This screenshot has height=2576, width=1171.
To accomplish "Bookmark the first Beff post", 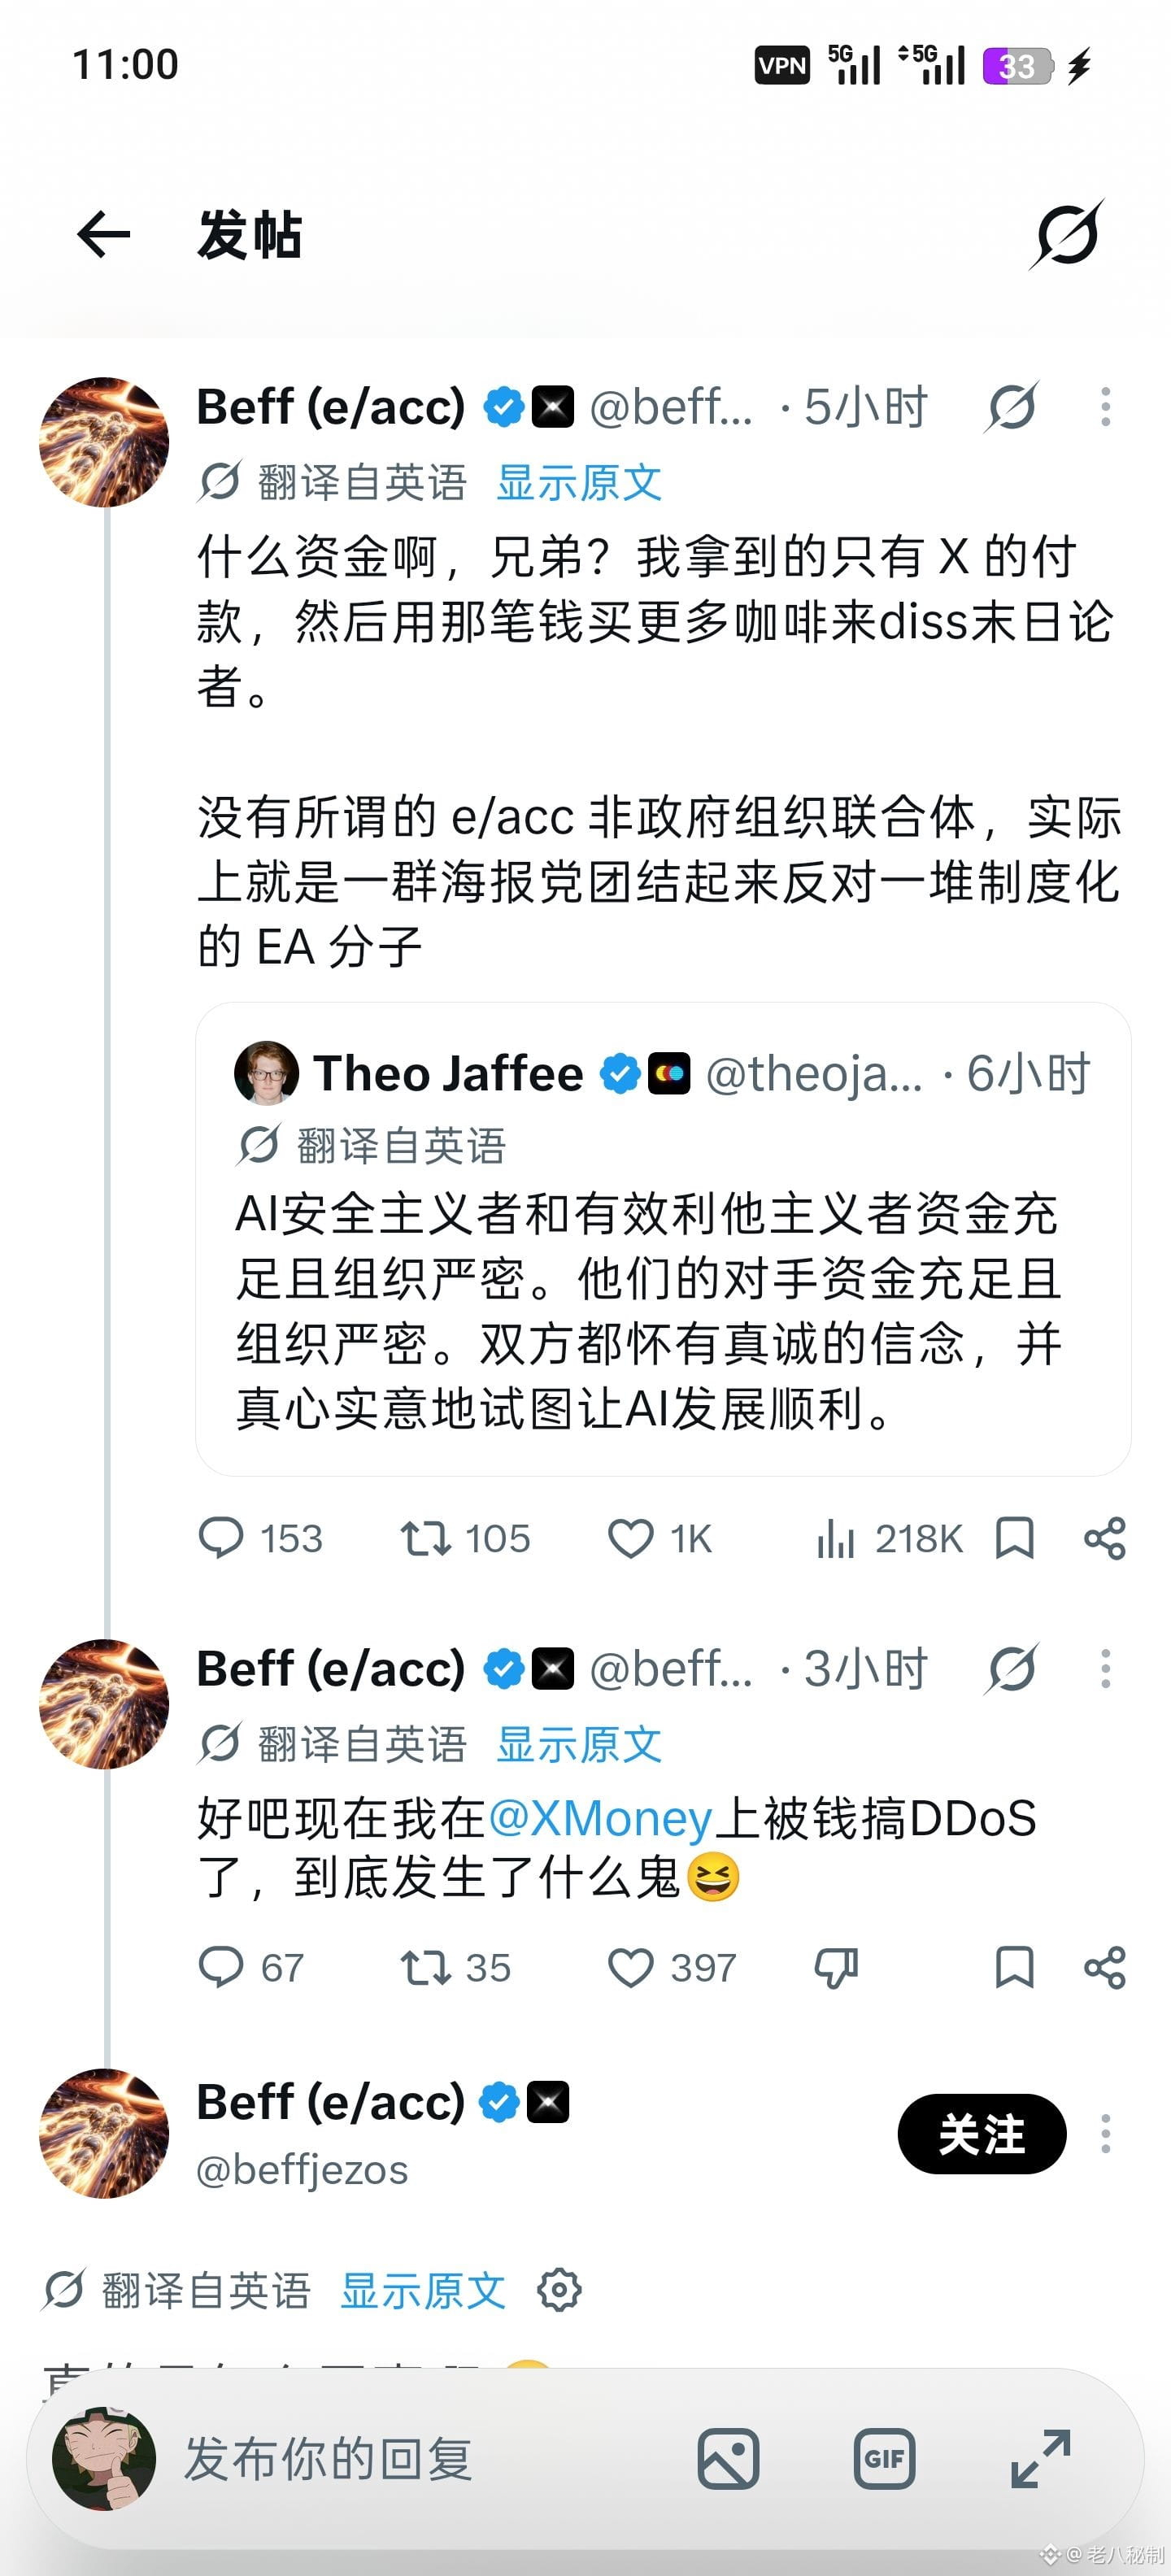I will point(1014,1538).
